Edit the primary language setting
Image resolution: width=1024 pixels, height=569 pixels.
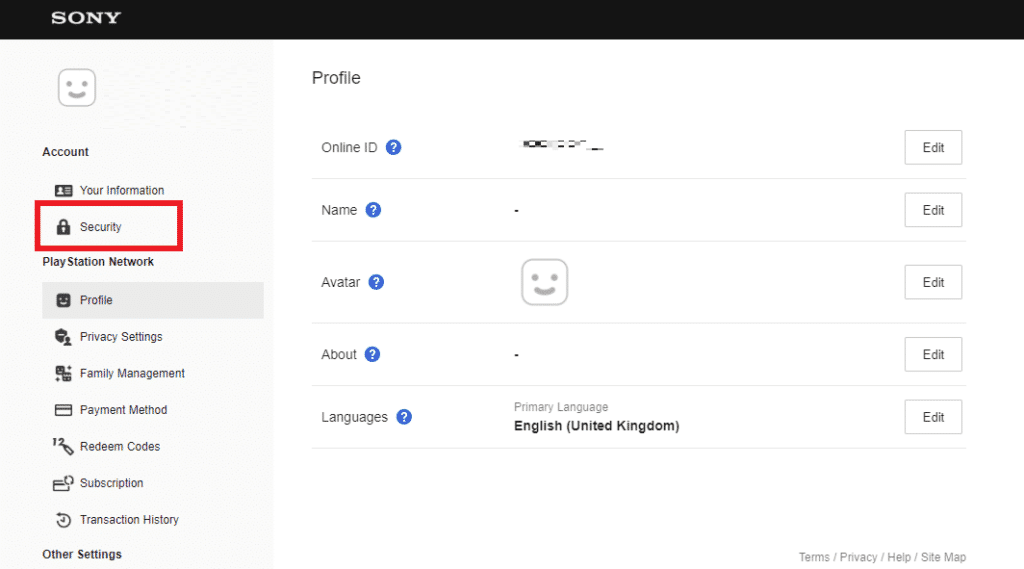(x=933, y=417)
